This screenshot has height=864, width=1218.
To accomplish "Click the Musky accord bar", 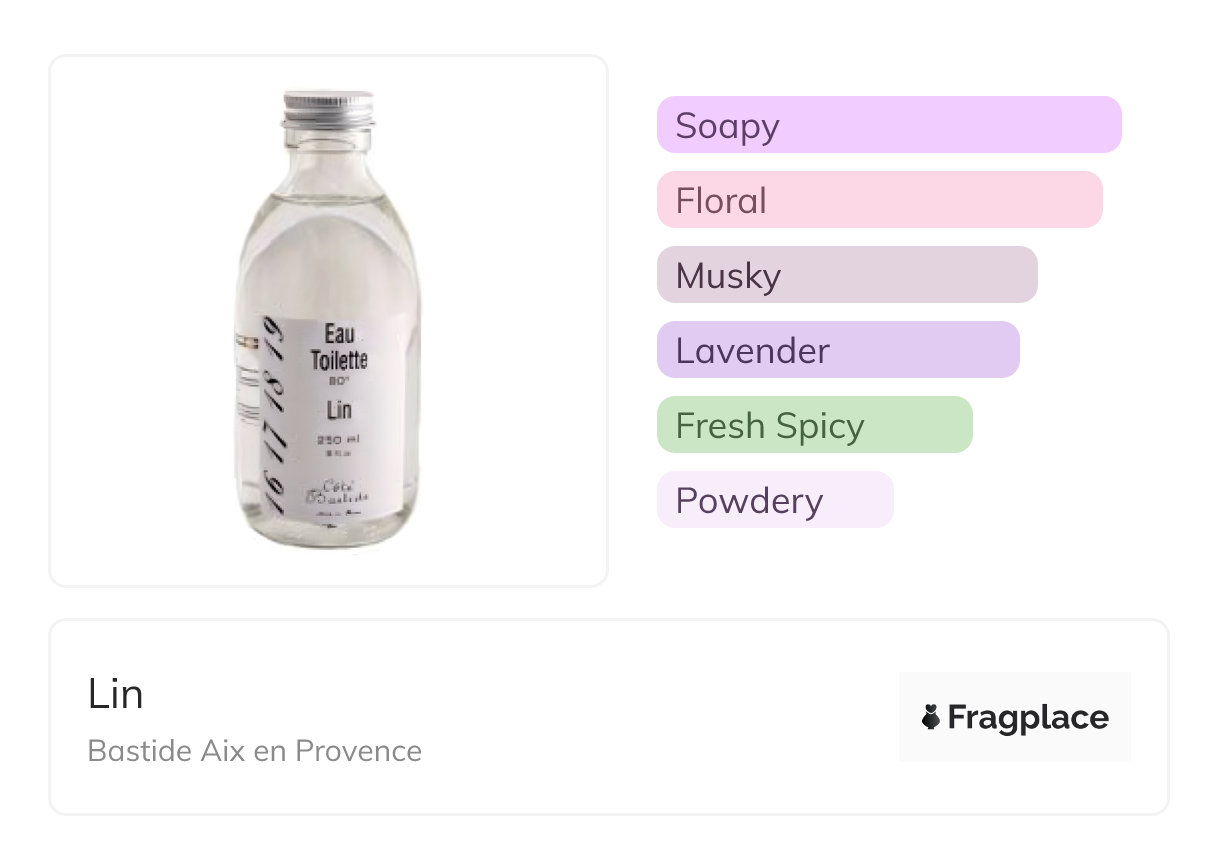I will [x=846, y=275].
